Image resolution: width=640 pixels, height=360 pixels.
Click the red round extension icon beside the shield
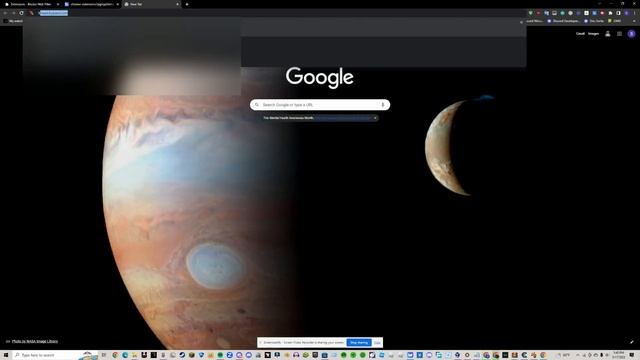point(538,13)
